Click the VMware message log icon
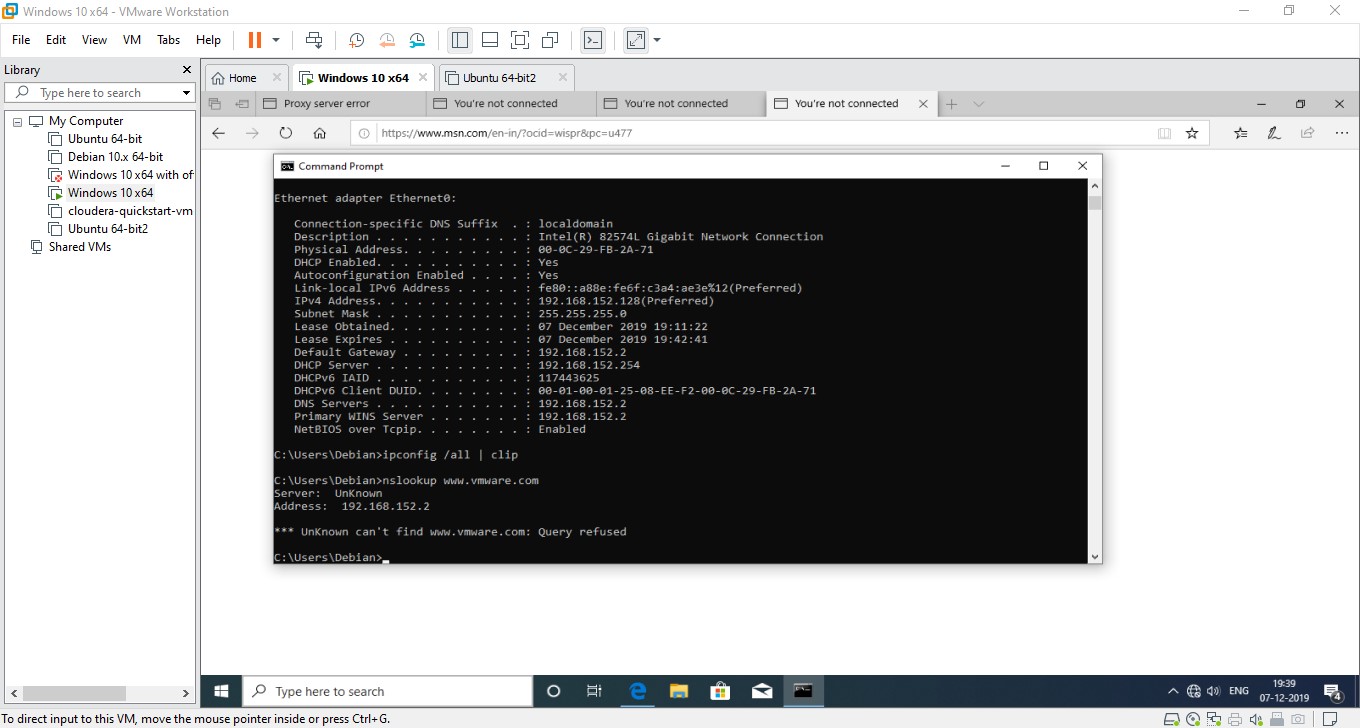Viewport: 1360px width, 728px height. pyautogui.click(x=1330, y=719)
